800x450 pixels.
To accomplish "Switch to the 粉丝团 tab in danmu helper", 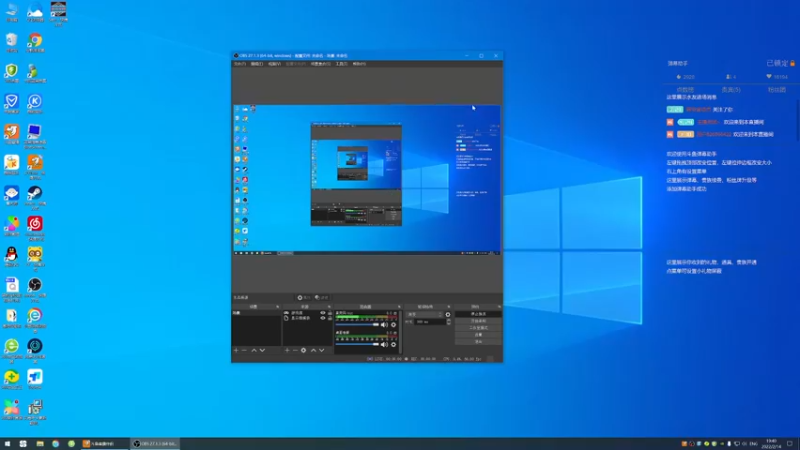I will point(777,90).
